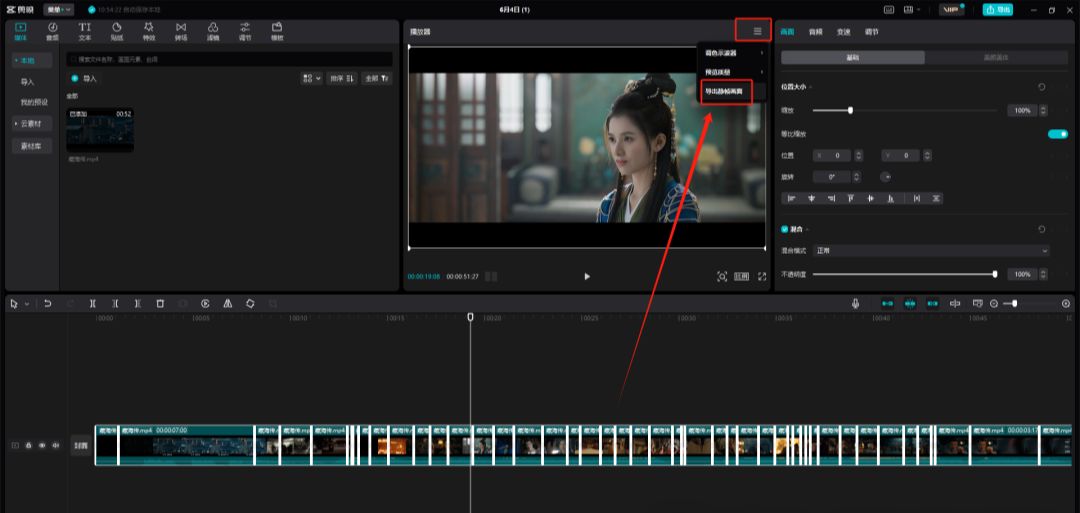
Task: Mute the main video track audio
Action: (x=56, y=446)
